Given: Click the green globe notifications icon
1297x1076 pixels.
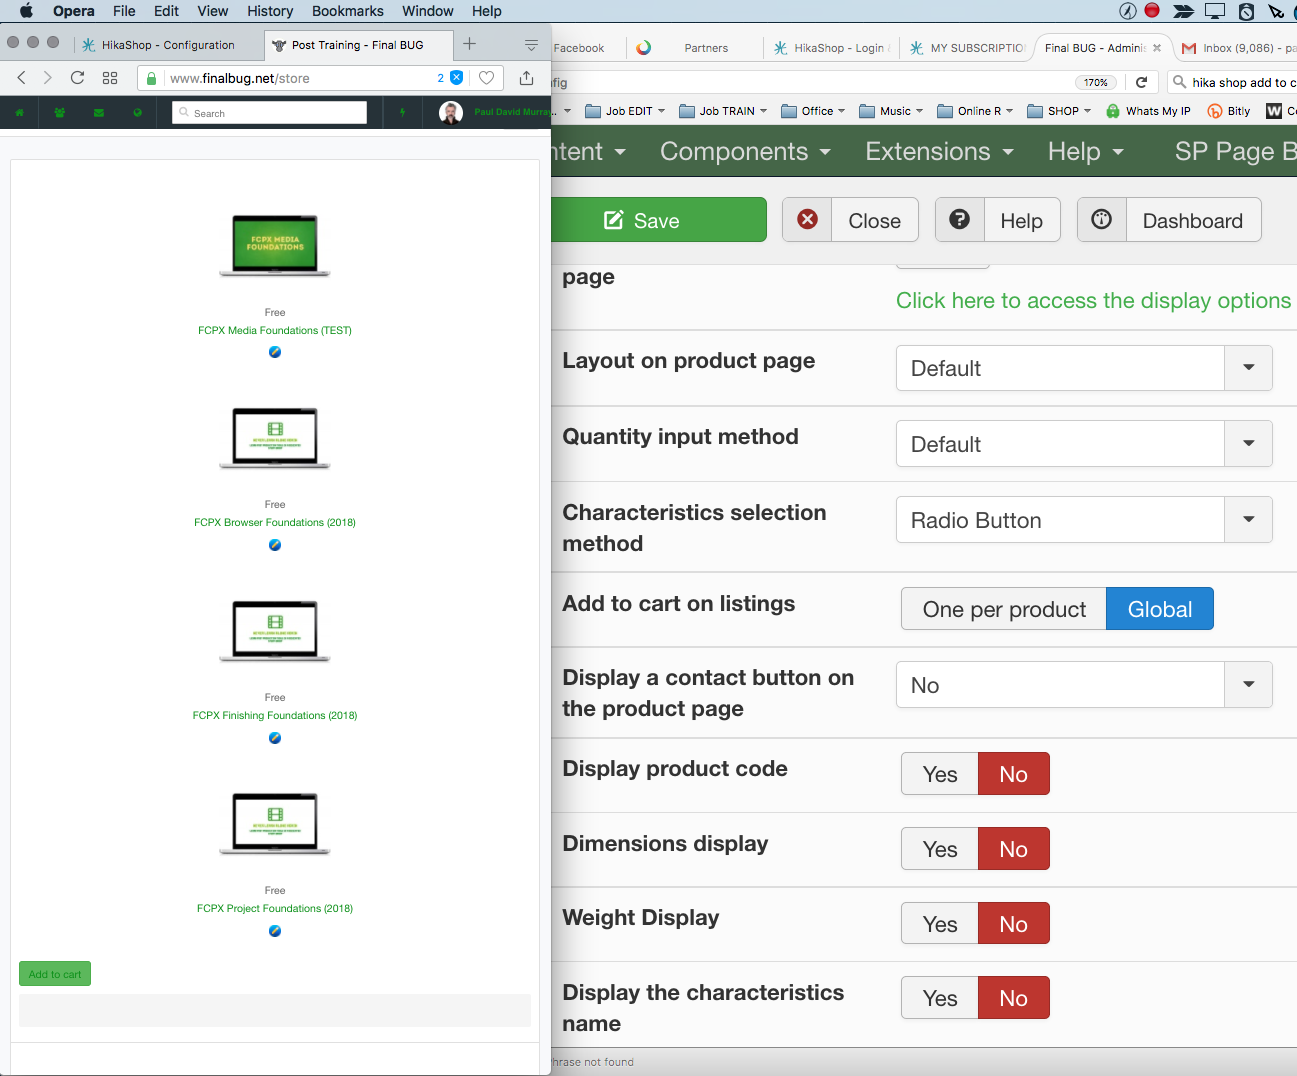Looking at the screenshot, I should (x=138, y=112).
